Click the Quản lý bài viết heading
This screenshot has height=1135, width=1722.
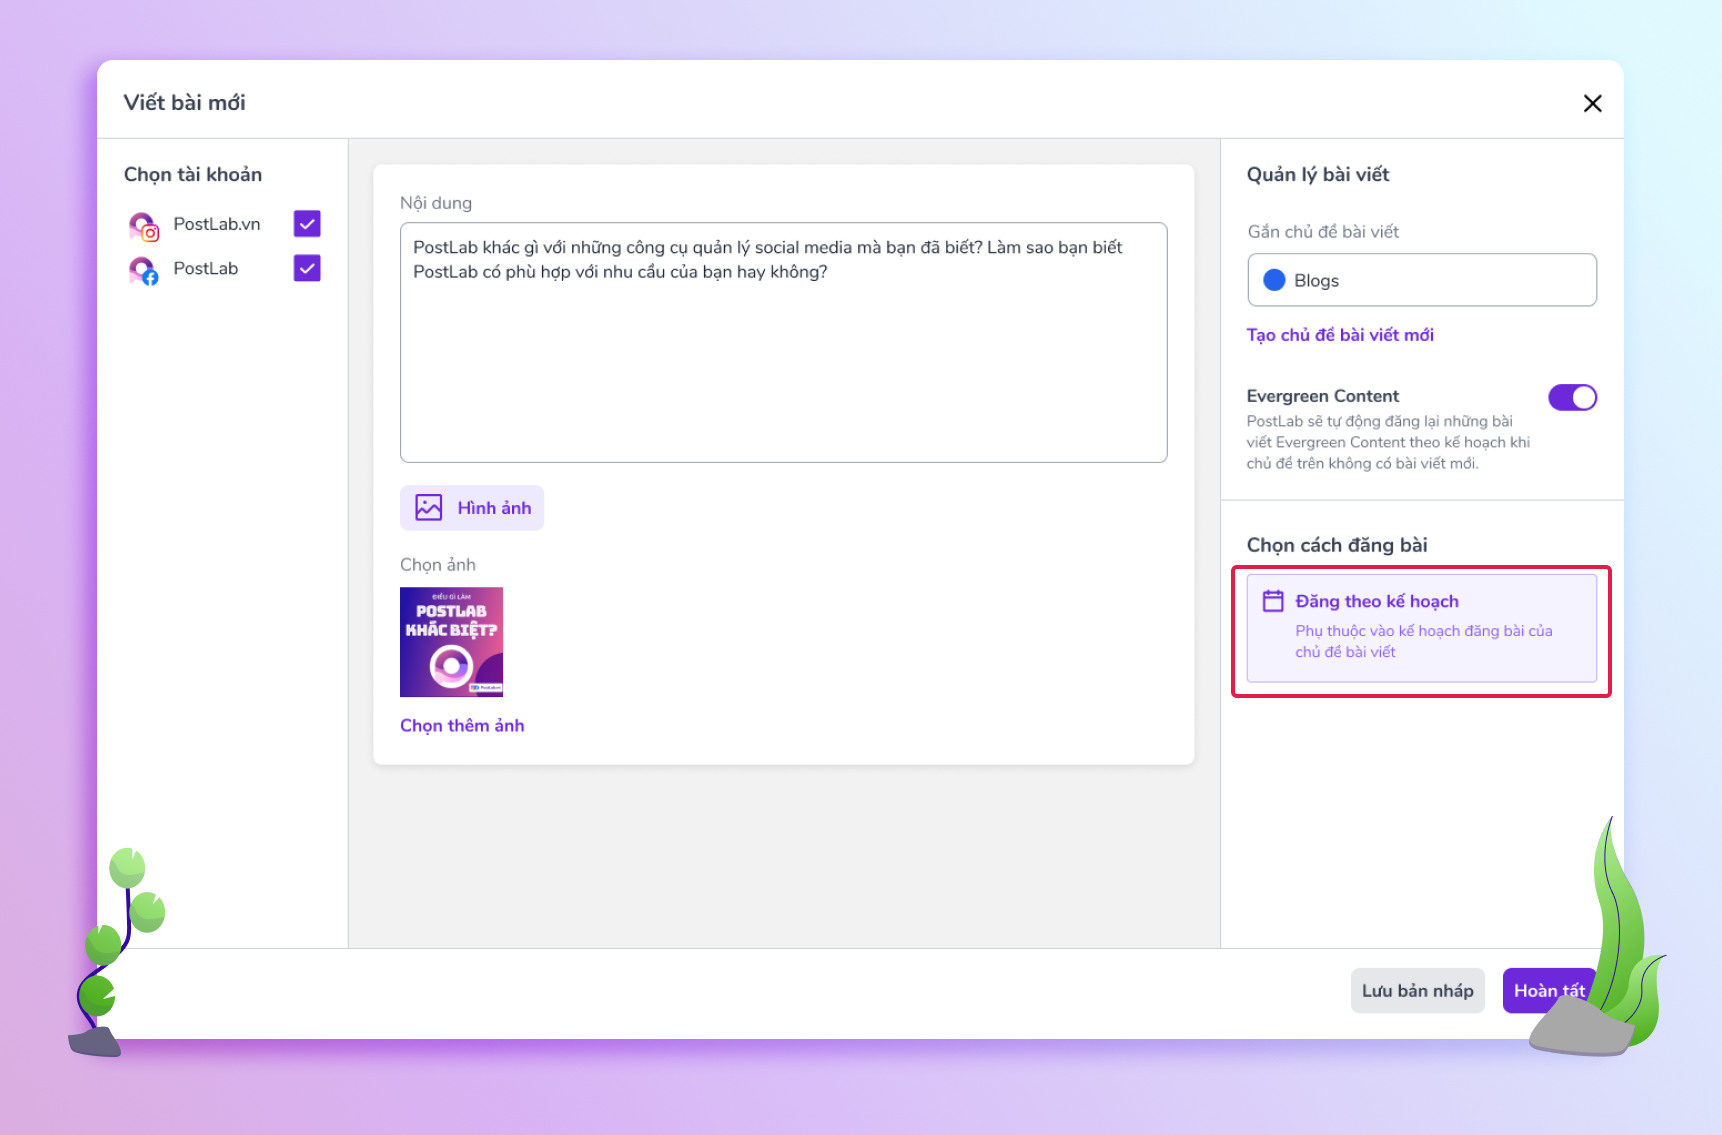[1318, 175]
